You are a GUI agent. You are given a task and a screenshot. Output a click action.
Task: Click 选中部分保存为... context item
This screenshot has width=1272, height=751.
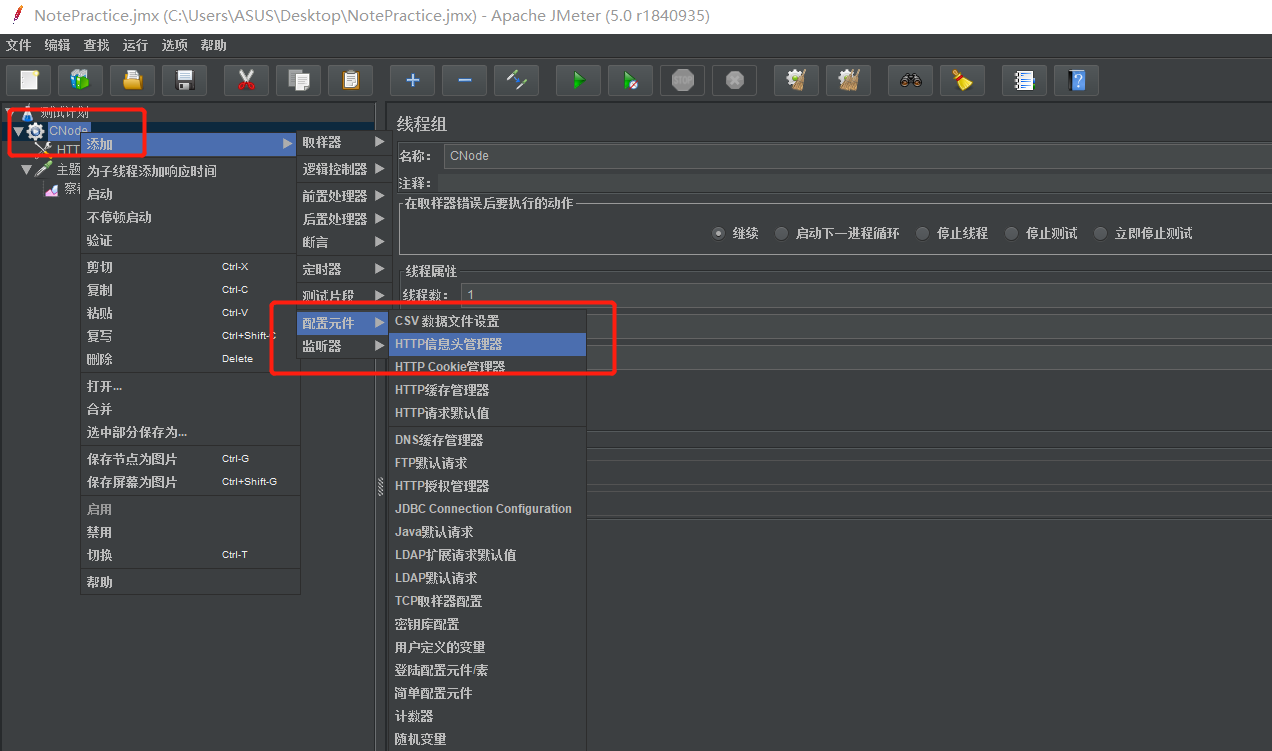pos(190,432)
